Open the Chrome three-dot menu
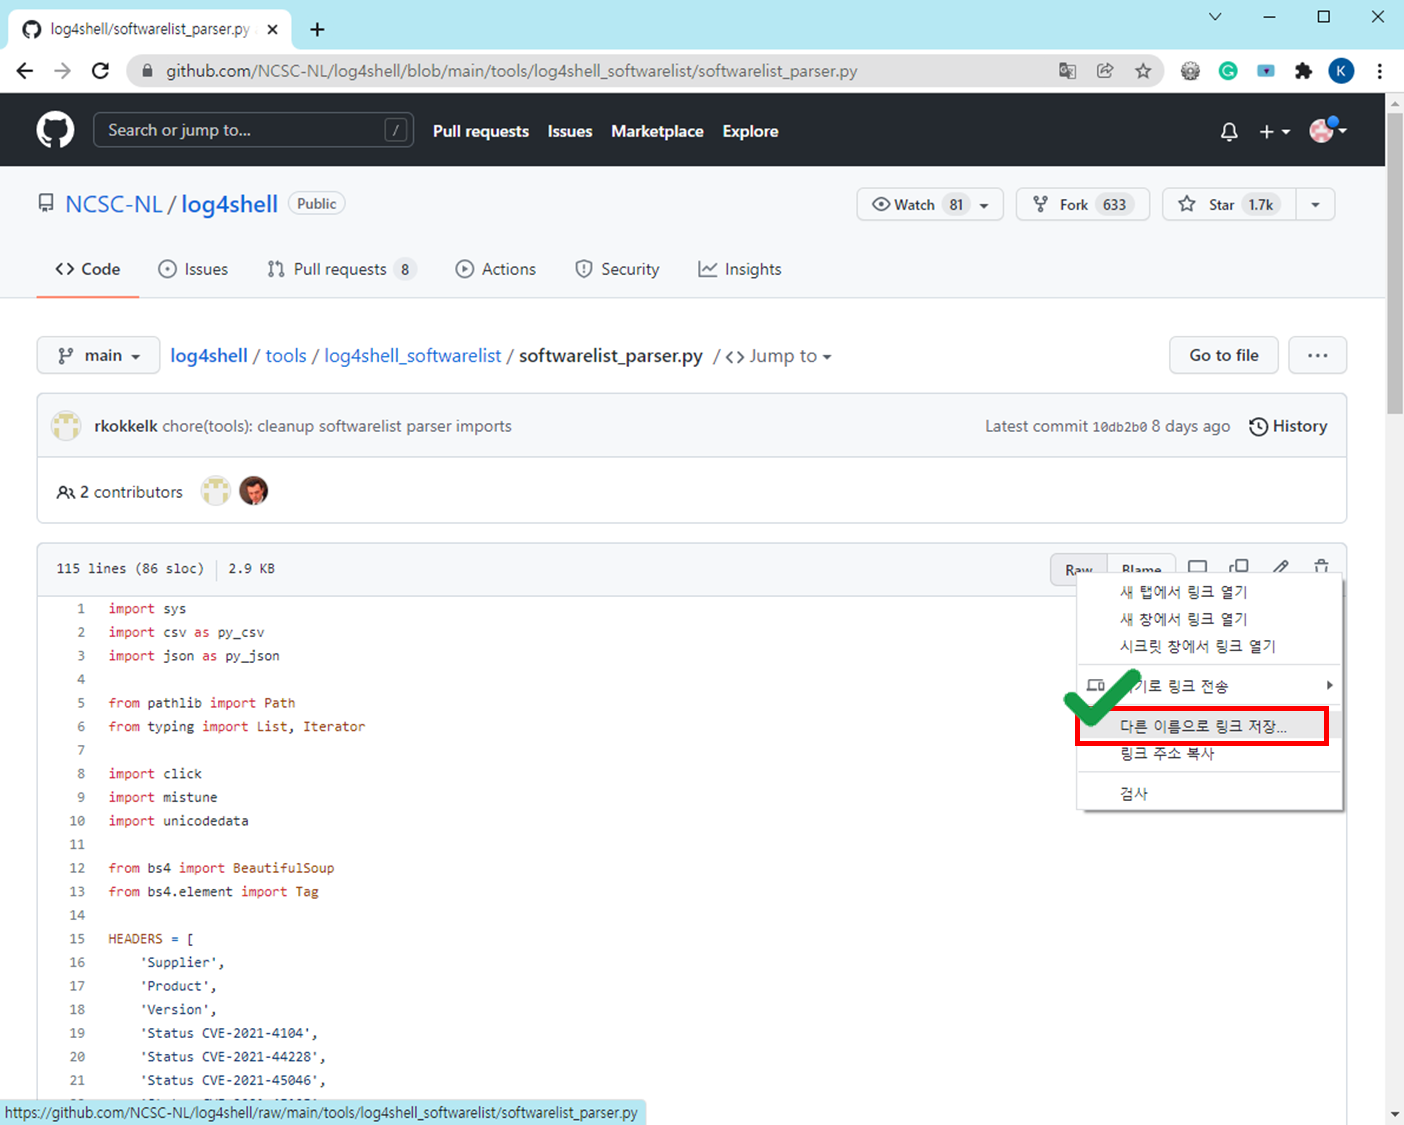This screenshot has width=1404, height=1125. click(x=1379, y=70)
